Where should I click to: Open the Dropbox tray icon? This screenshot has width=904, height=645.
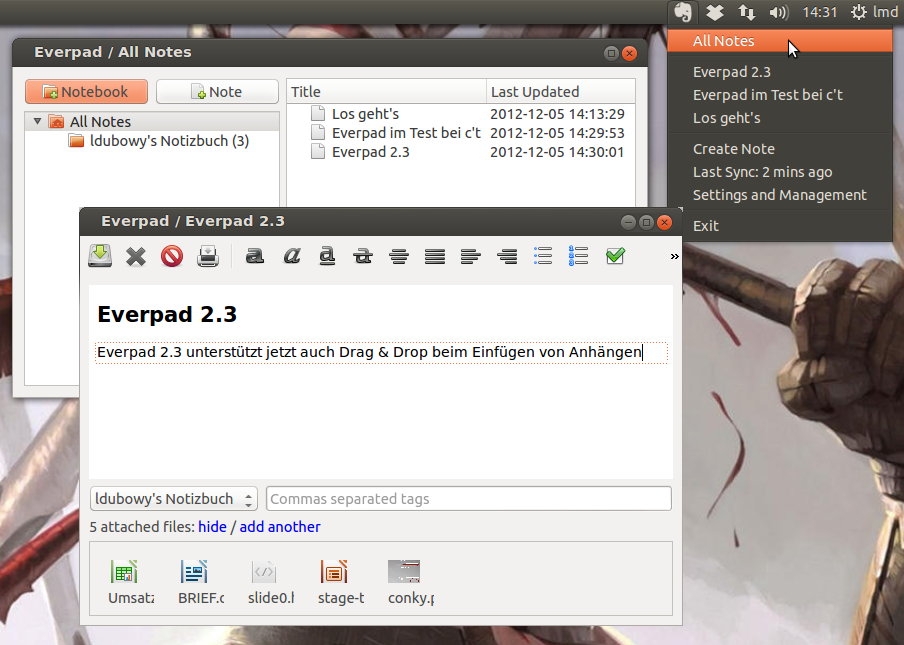[x=715, y=12]
